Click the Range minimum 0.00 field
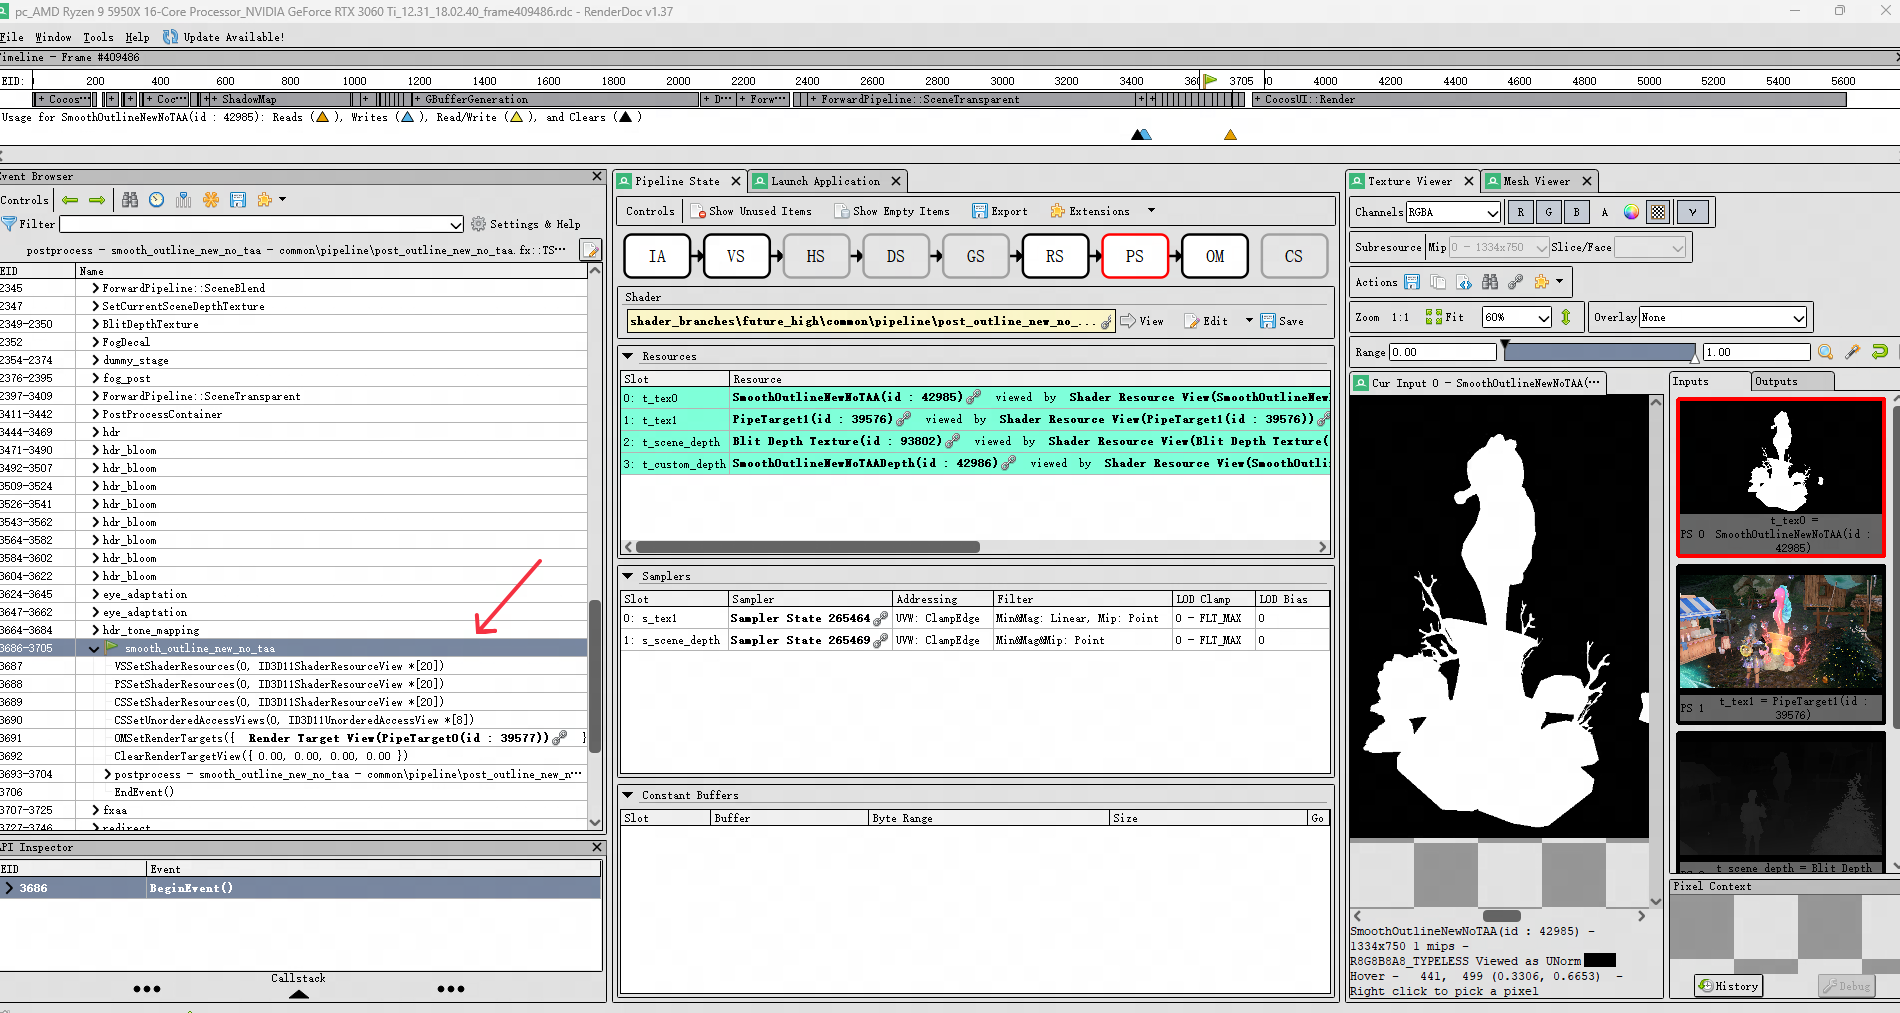 click(1443, 352)
